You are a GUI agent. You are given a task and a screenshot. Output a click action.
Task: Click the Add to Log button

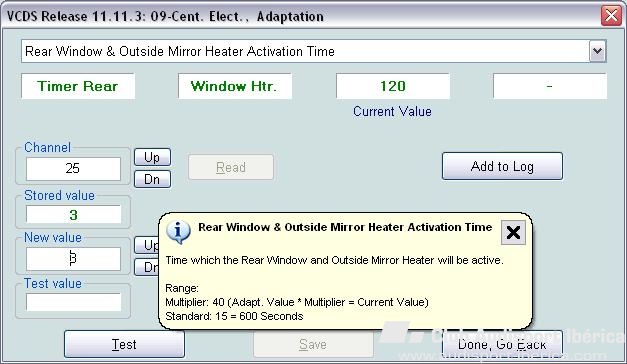tap(502, 166)
